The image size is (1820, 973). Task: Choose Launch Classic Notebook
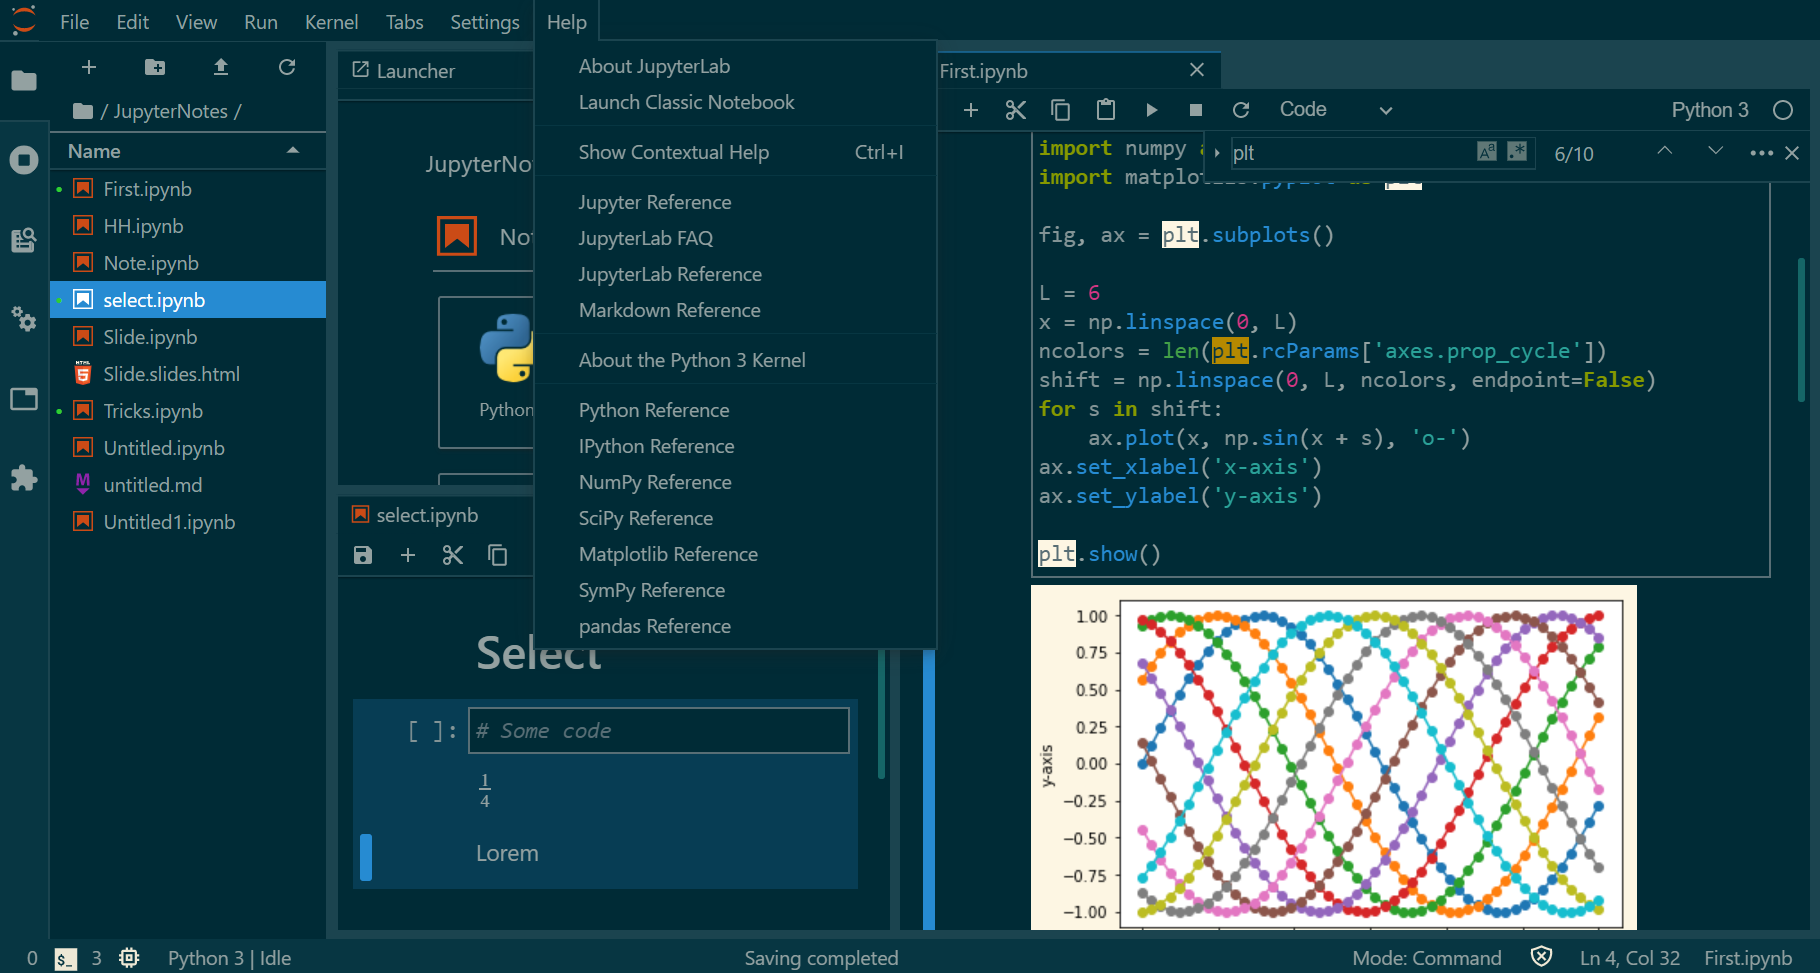tap(735, 102)
